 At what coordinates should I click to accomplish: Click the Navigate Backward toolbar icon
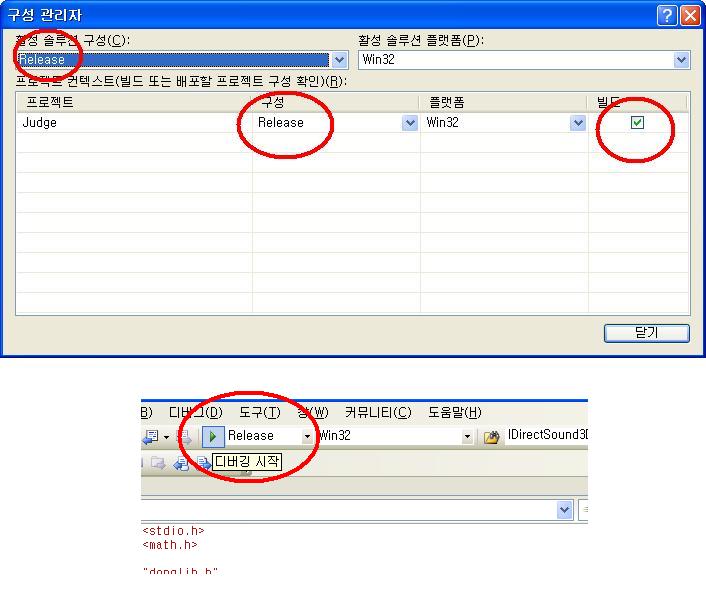150,436
